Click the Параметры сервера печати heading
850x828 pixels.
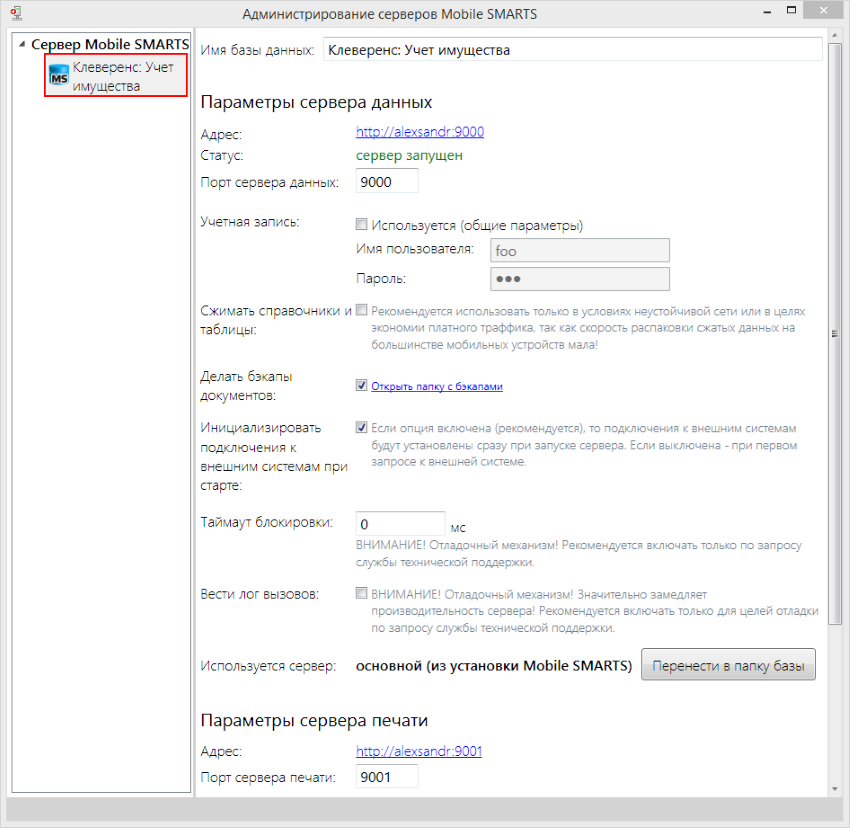tap(314, 721)
